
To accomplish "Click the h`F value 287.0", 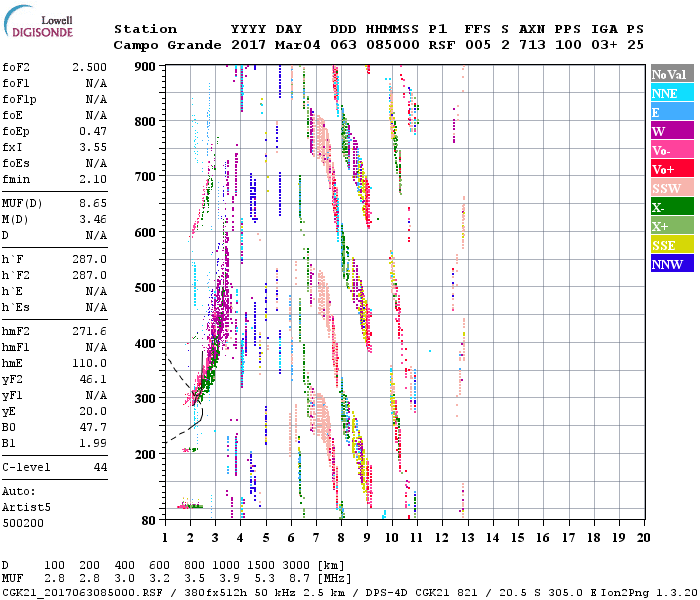I will 89,260.
